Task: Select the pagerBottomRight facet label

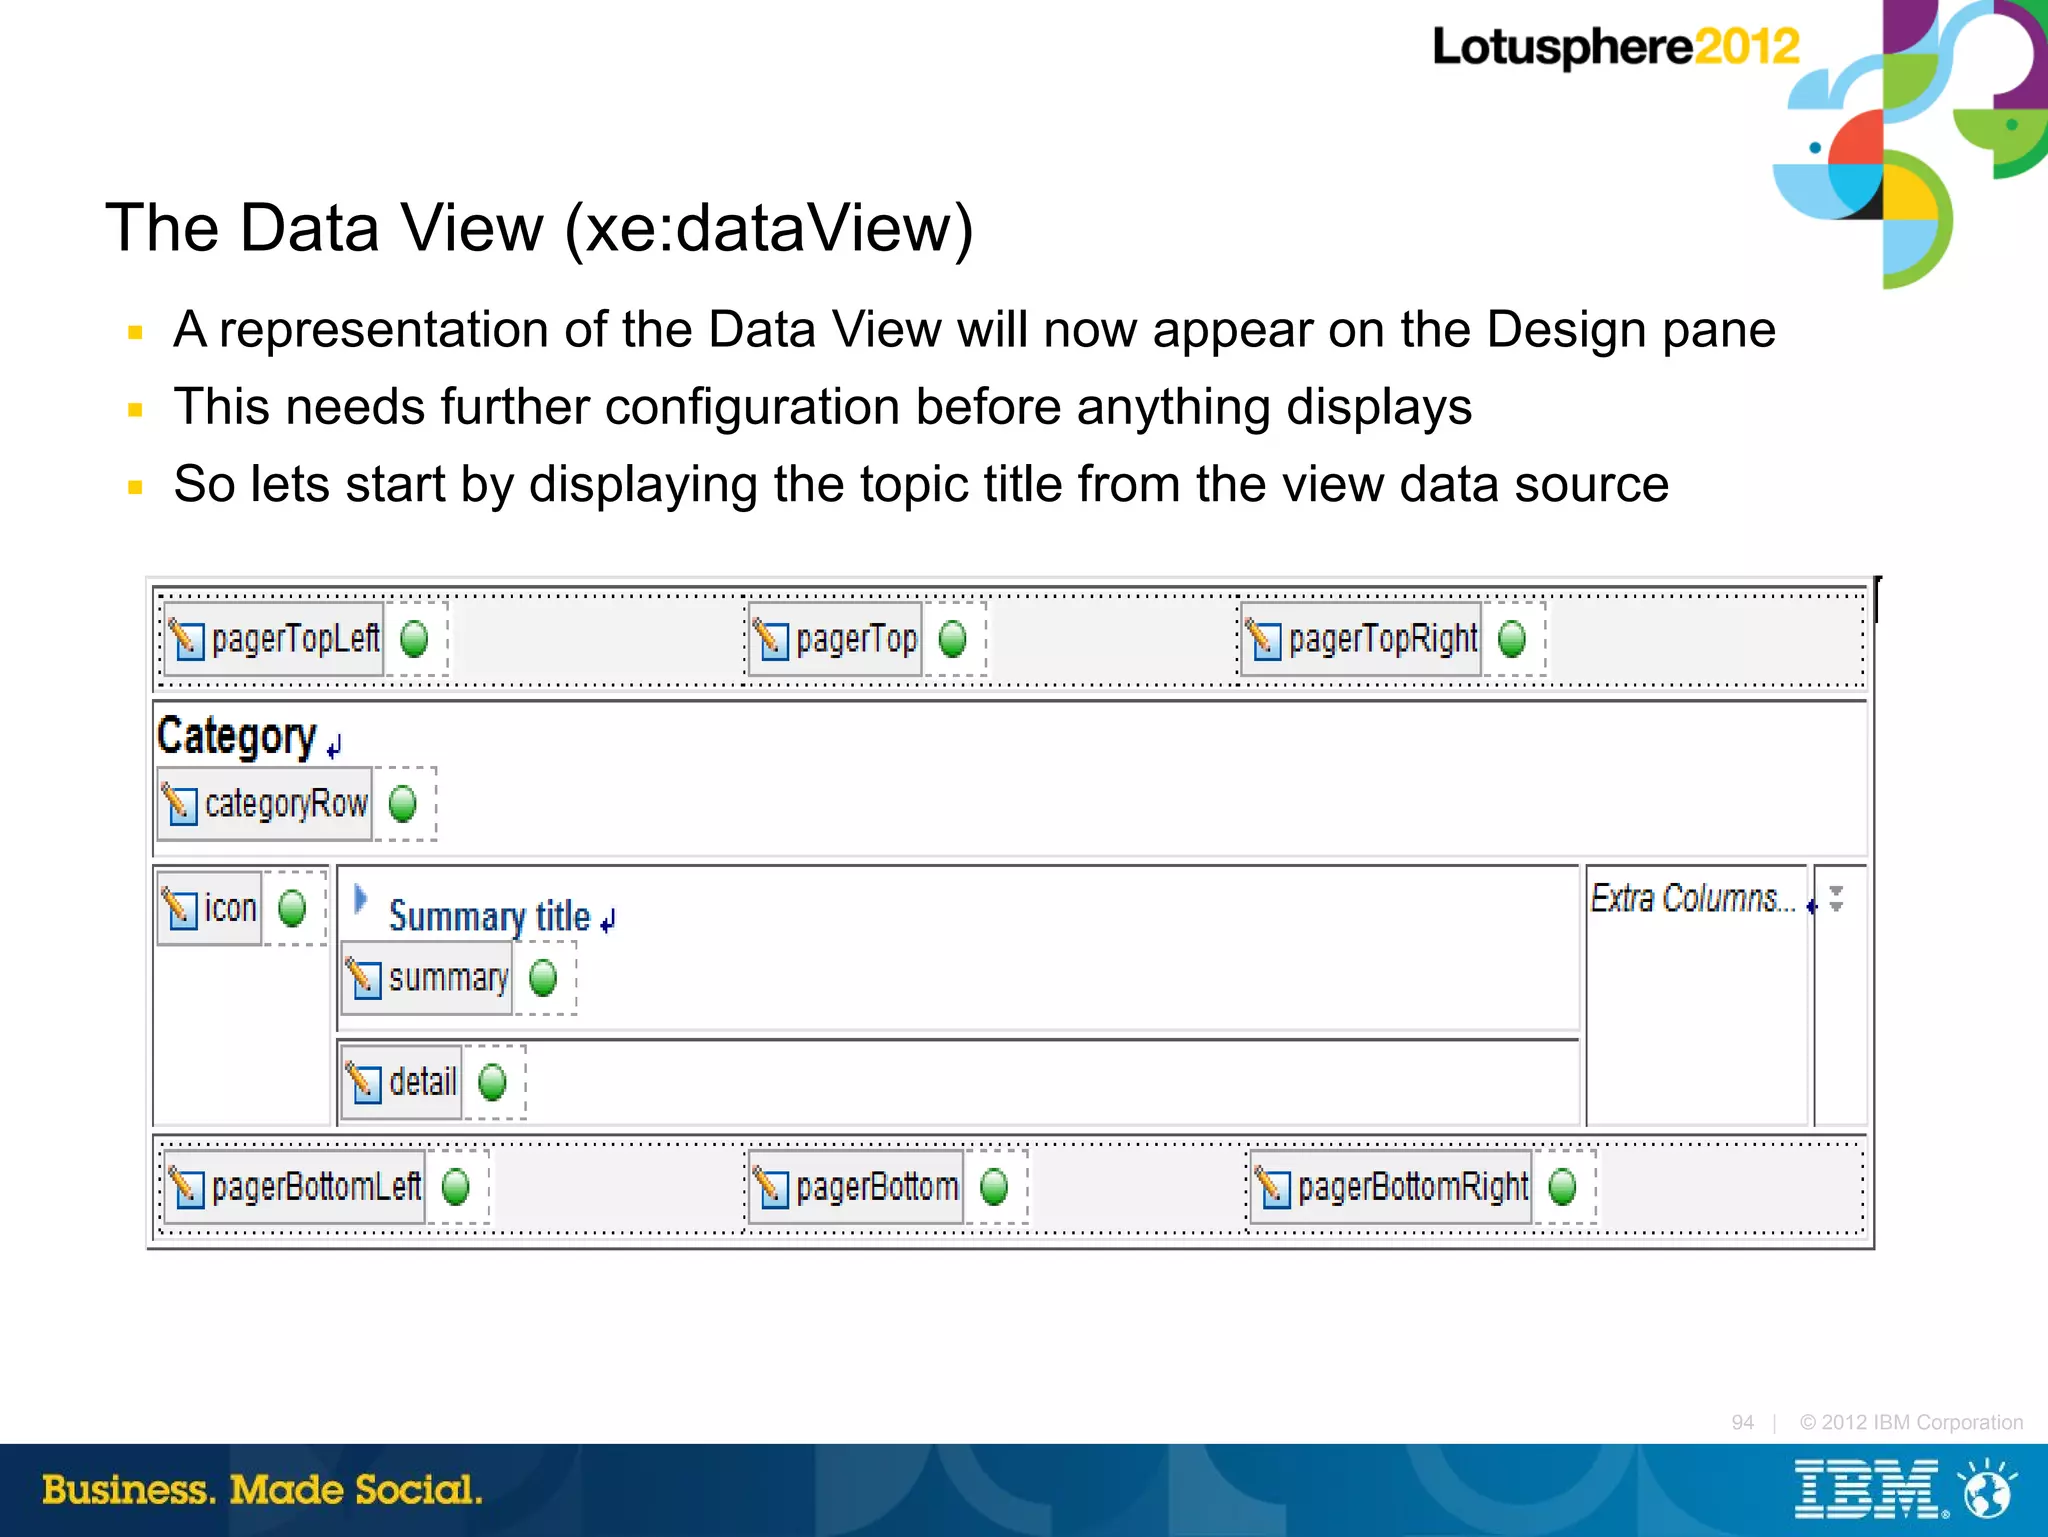Action: point(1413,1187)
